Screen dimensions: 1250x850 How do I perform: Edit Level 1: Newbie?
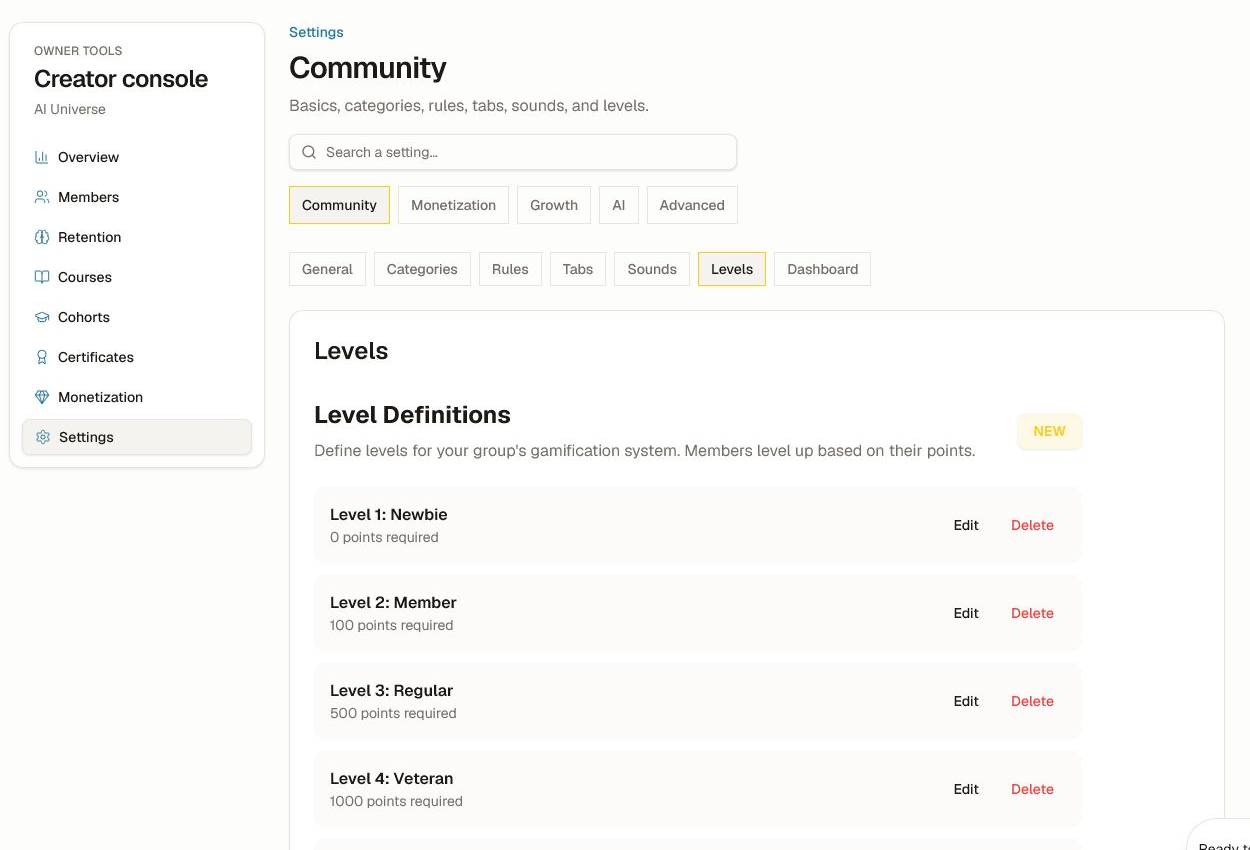pyautogui.click(x=966, y=525)
